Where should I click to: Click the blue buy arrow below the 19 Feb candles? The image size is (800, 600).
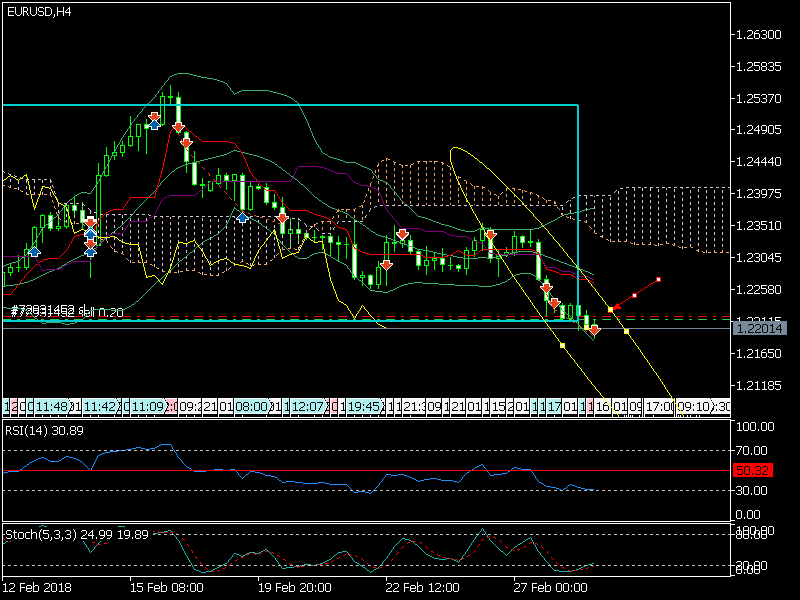coord(242,217)
